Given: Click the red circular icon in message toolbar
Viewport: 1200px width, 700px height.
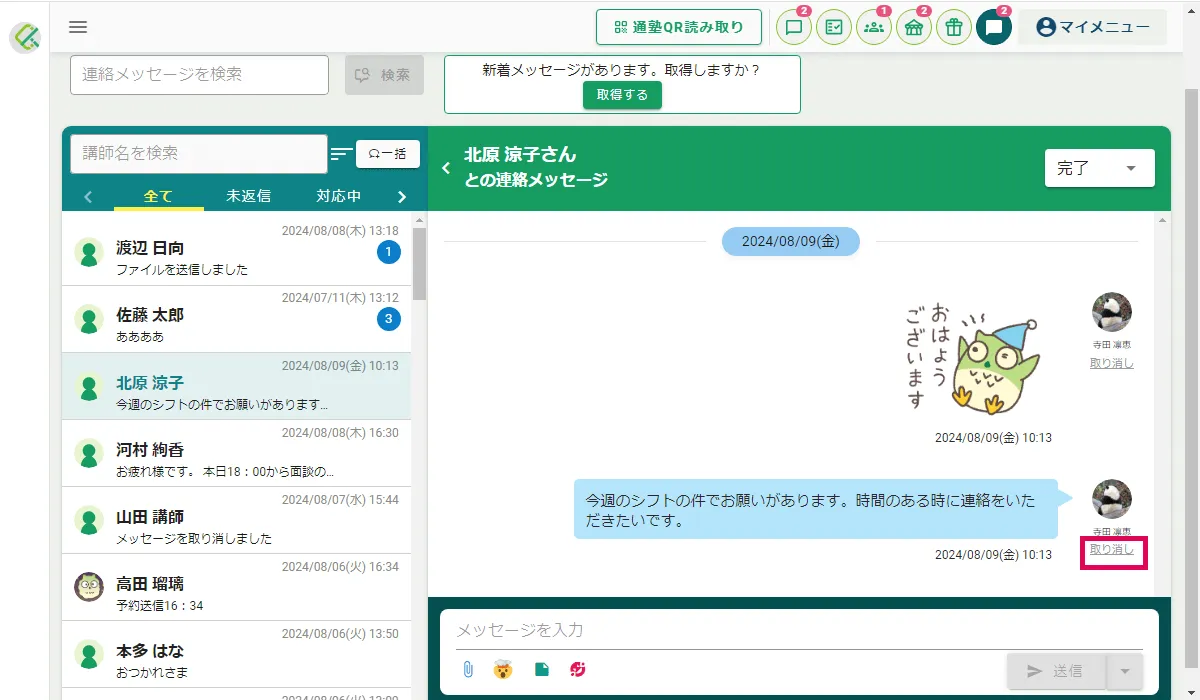Looking at the screenshot, I should pos(577,669).
